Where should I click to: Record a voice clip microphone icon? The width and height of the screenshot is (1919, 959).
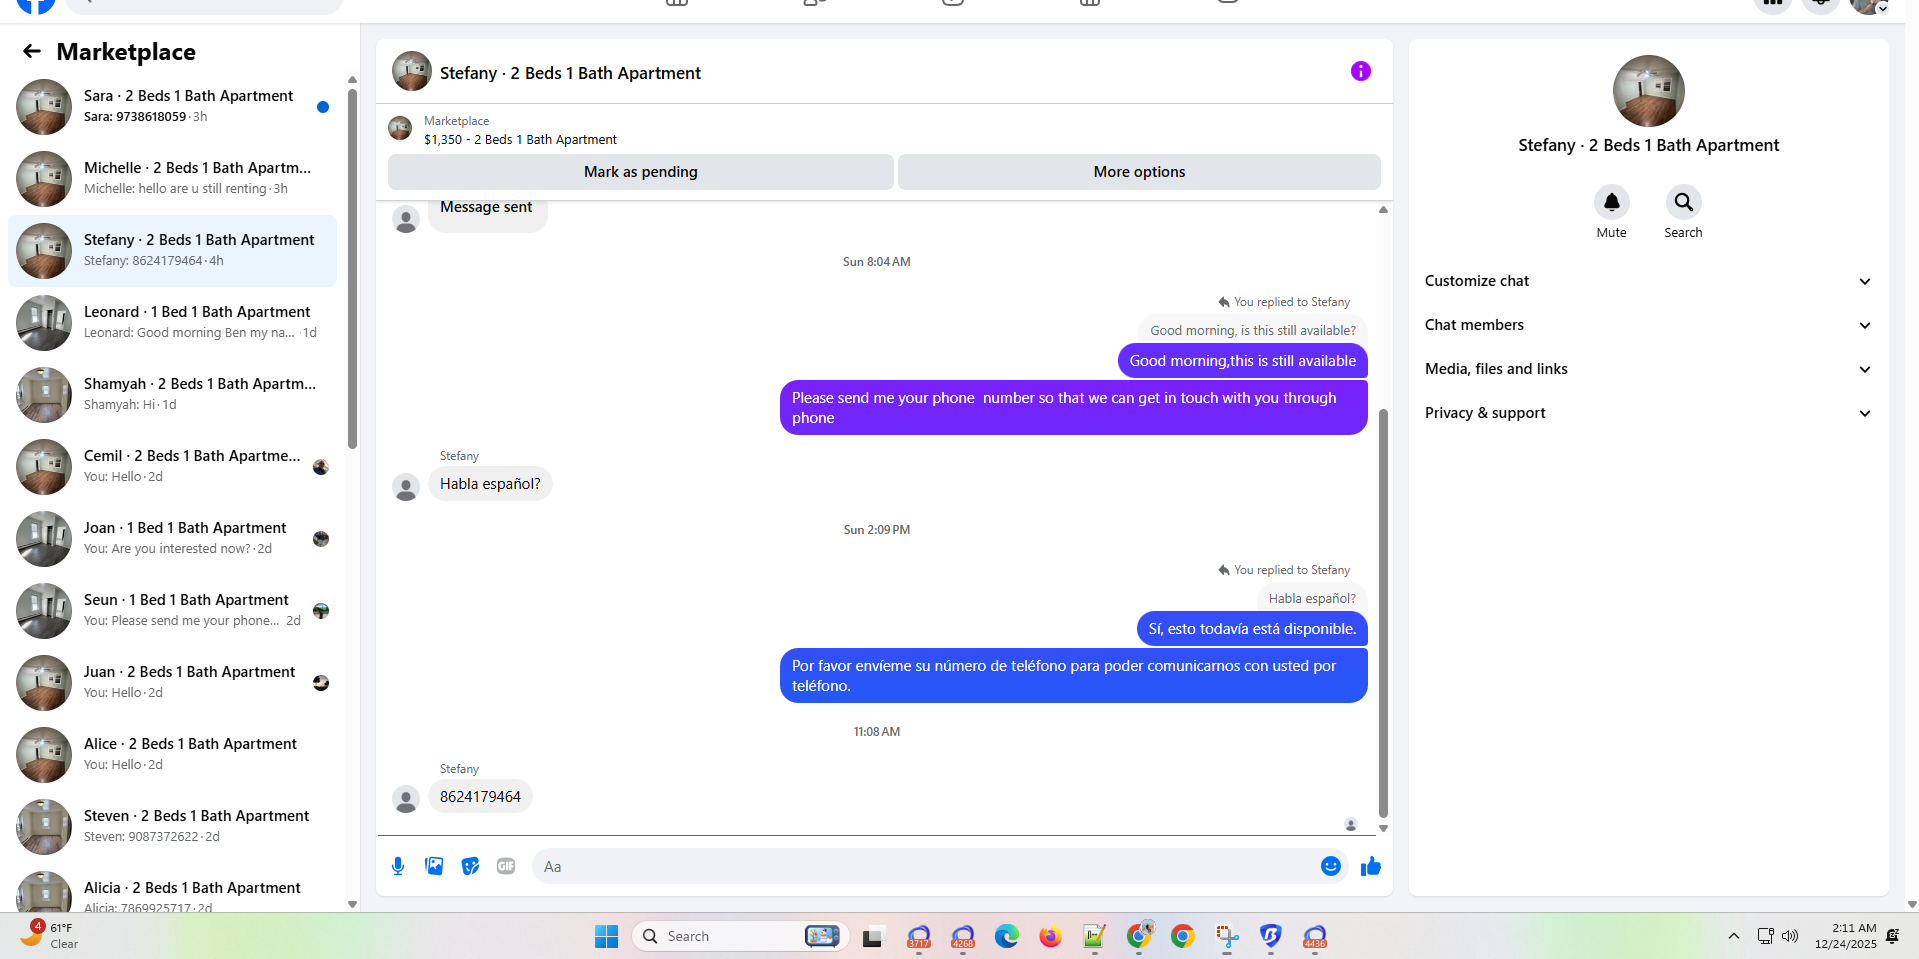[398, 866]
